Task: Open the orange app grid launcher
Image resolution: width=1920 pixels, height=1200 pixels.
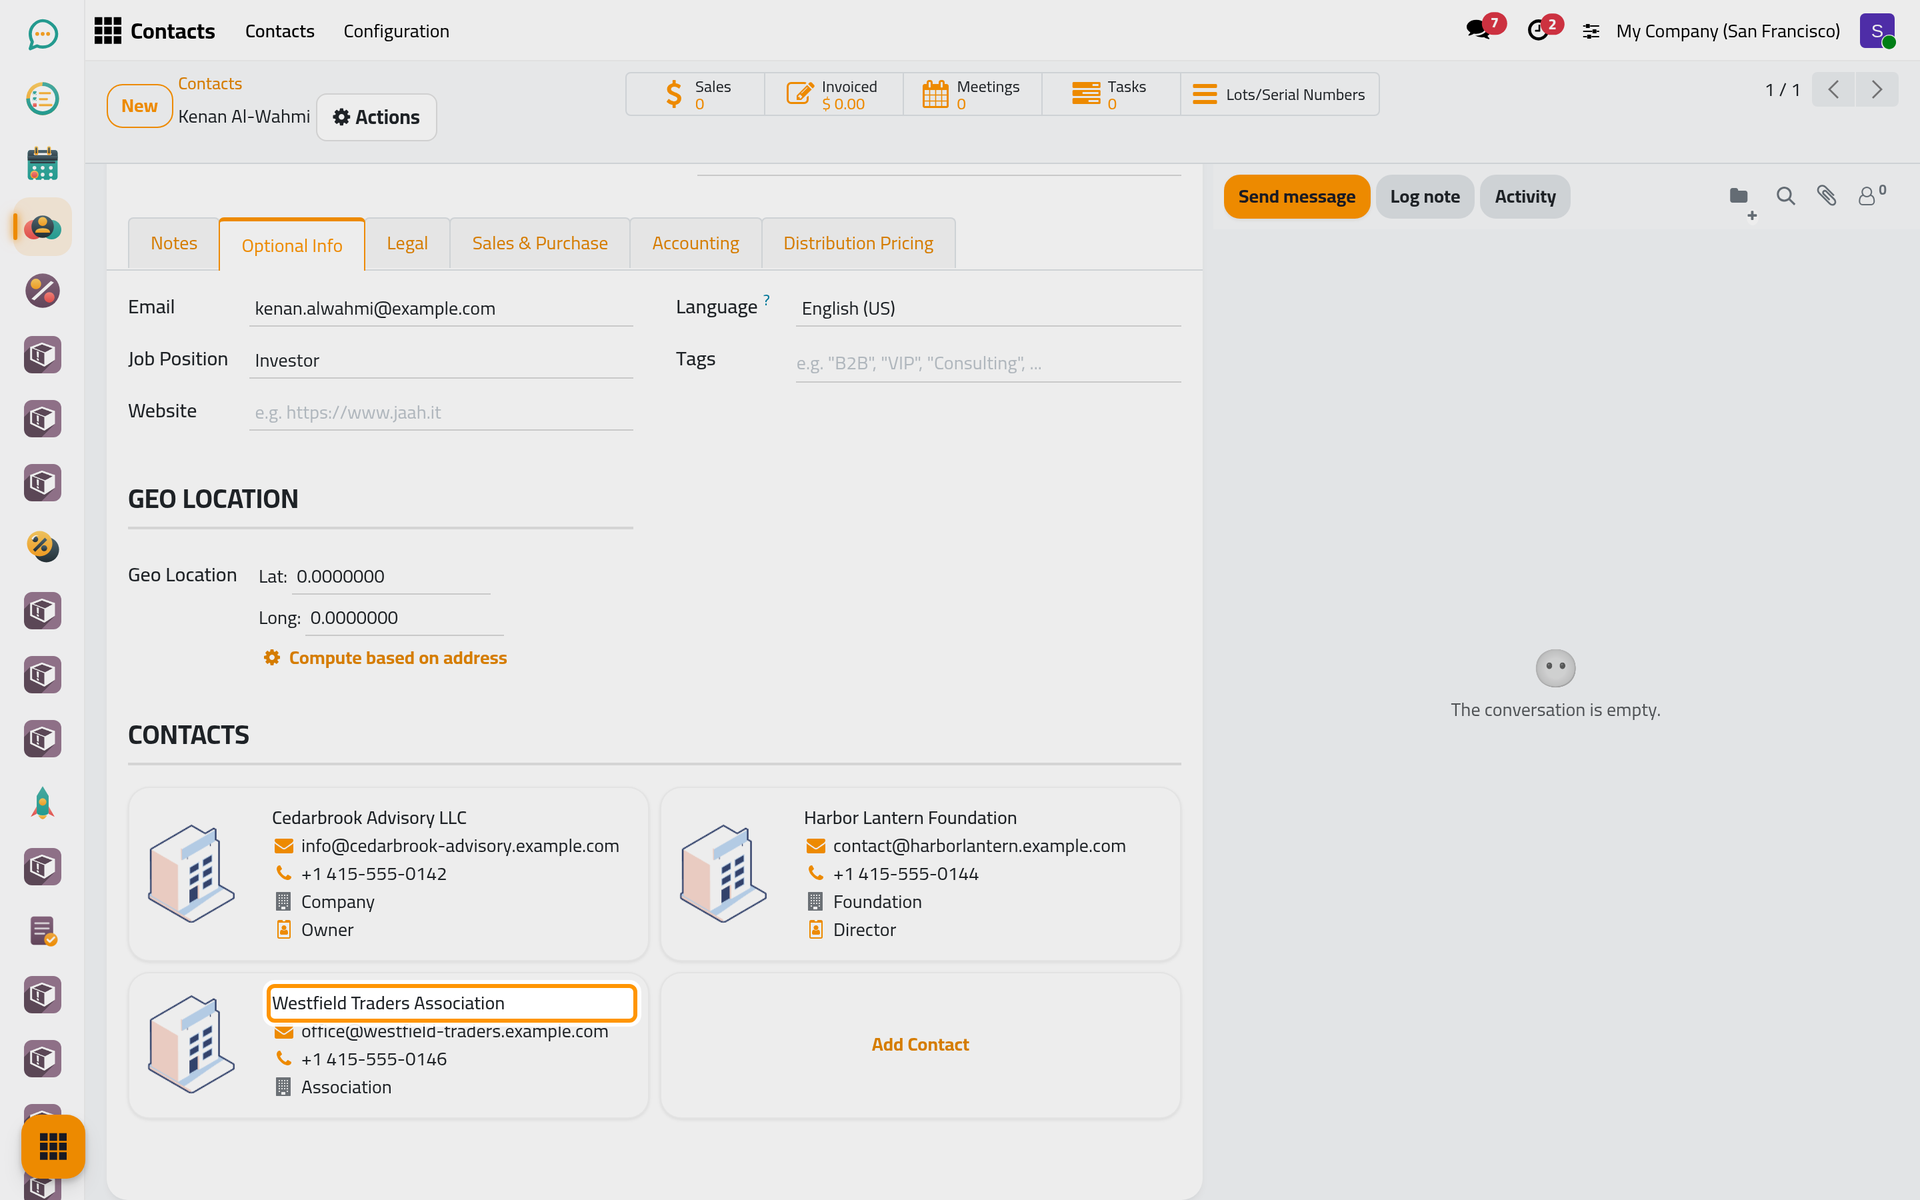Action: click(53, 1146)
